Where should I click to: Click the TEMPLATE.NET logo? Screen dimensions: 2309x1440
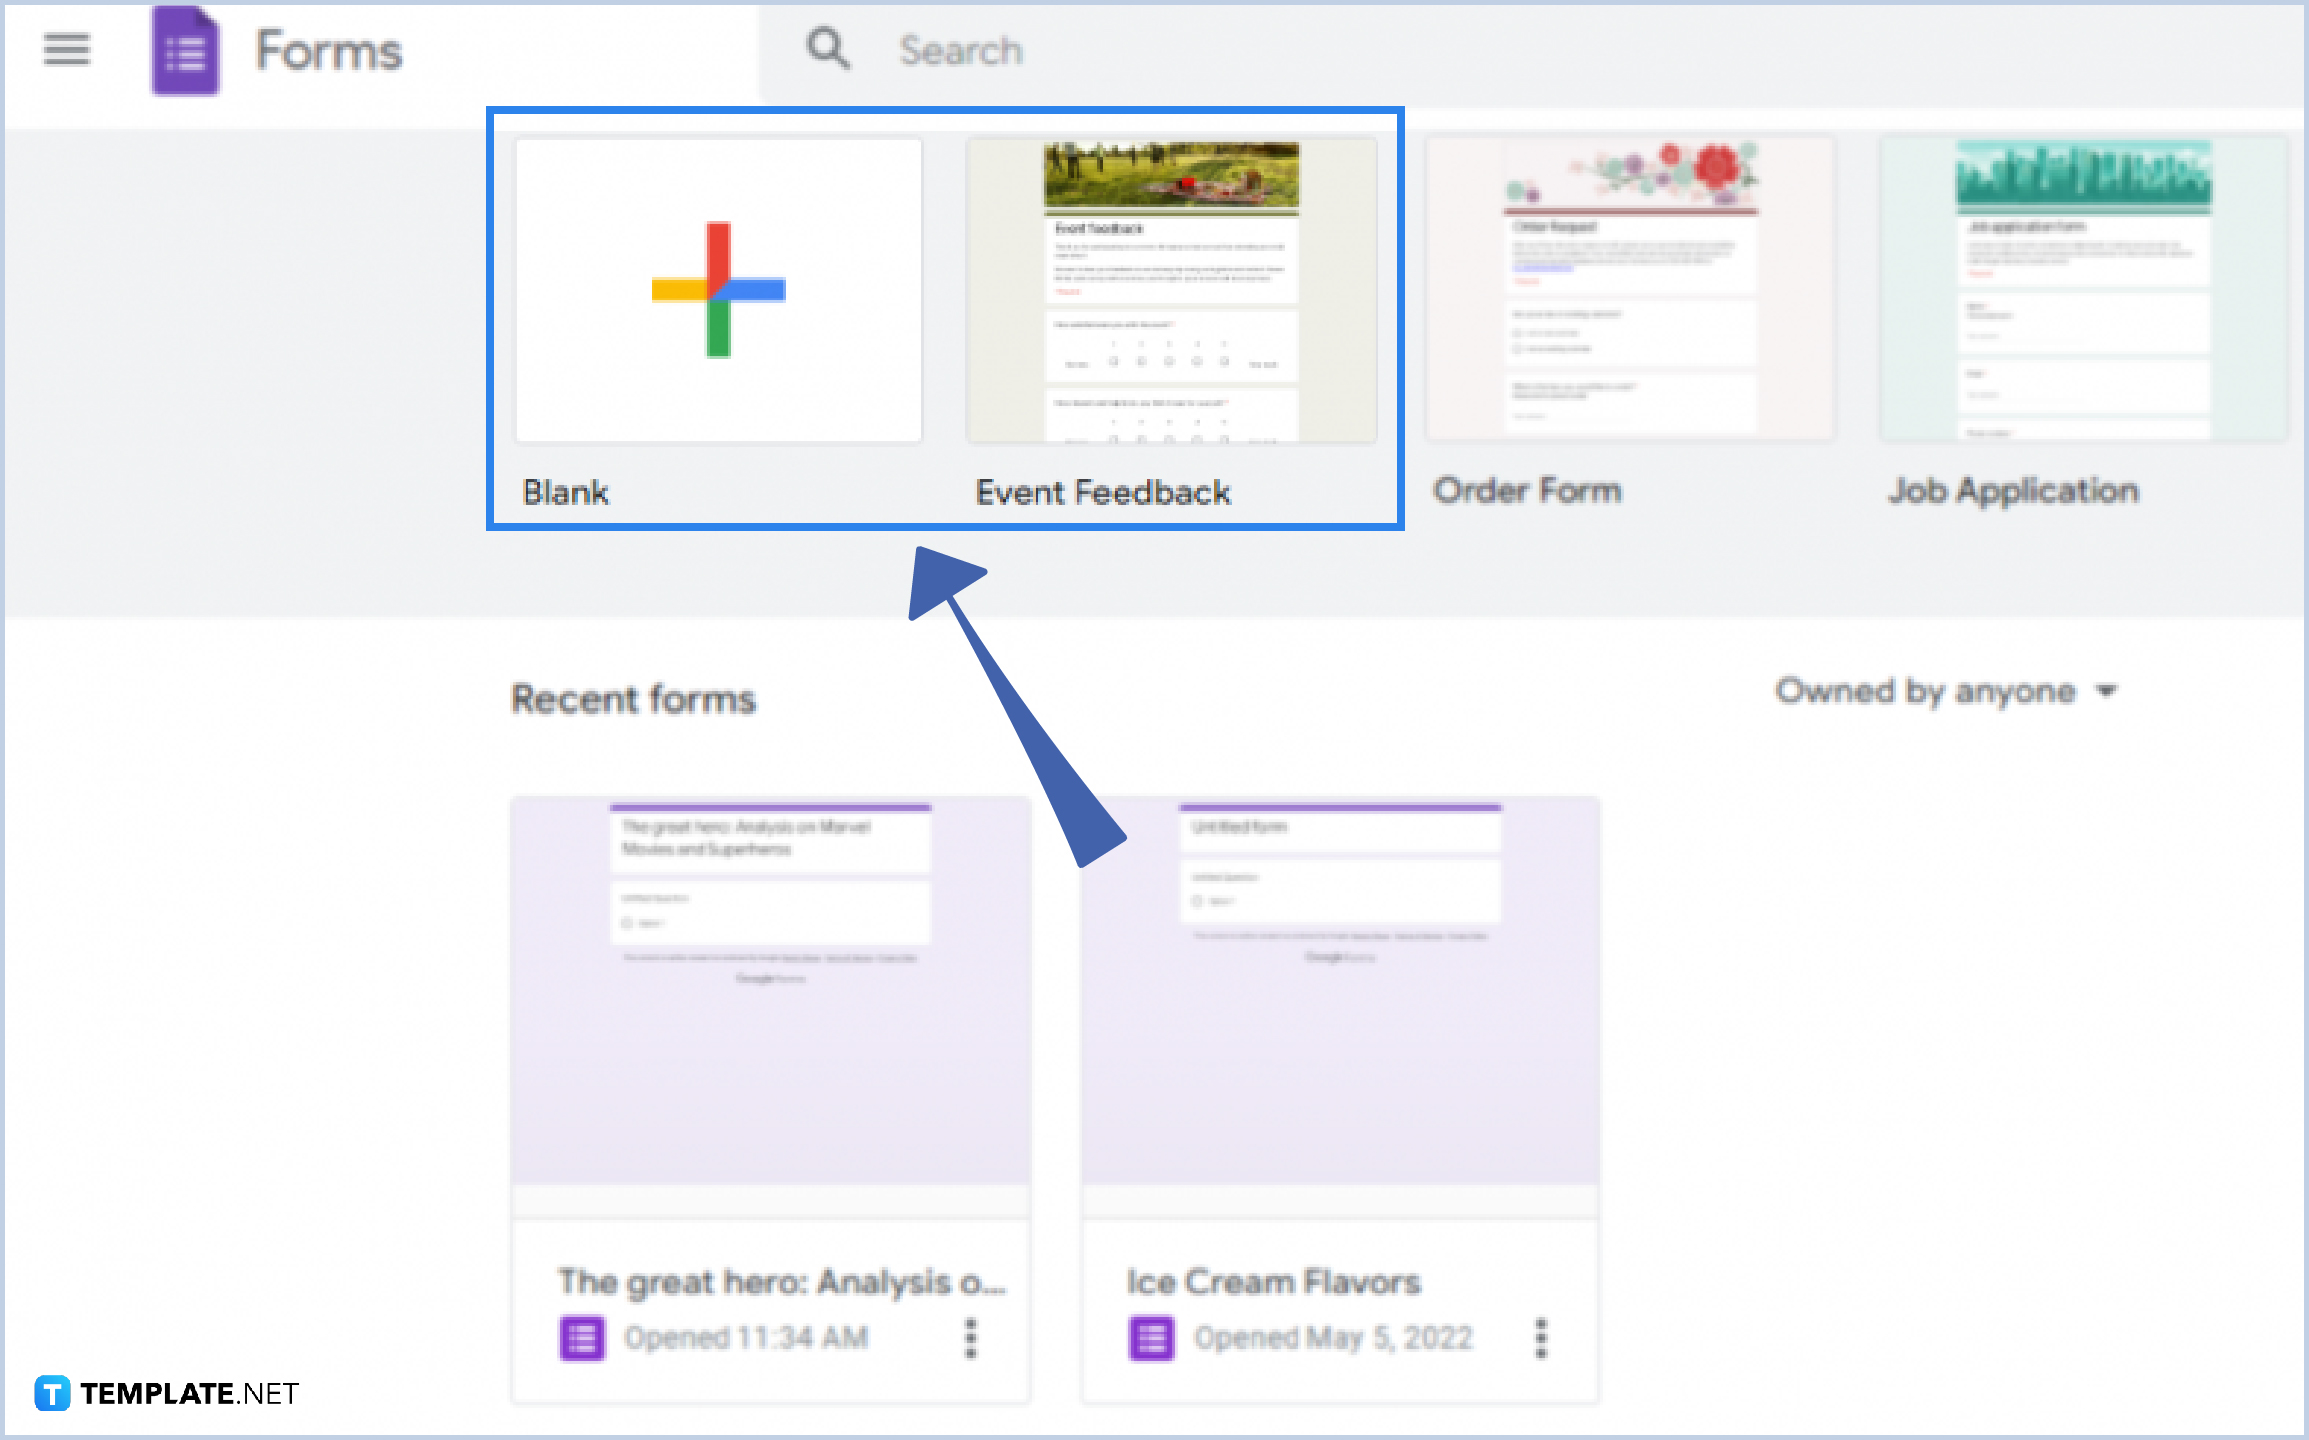(166, 1392)
